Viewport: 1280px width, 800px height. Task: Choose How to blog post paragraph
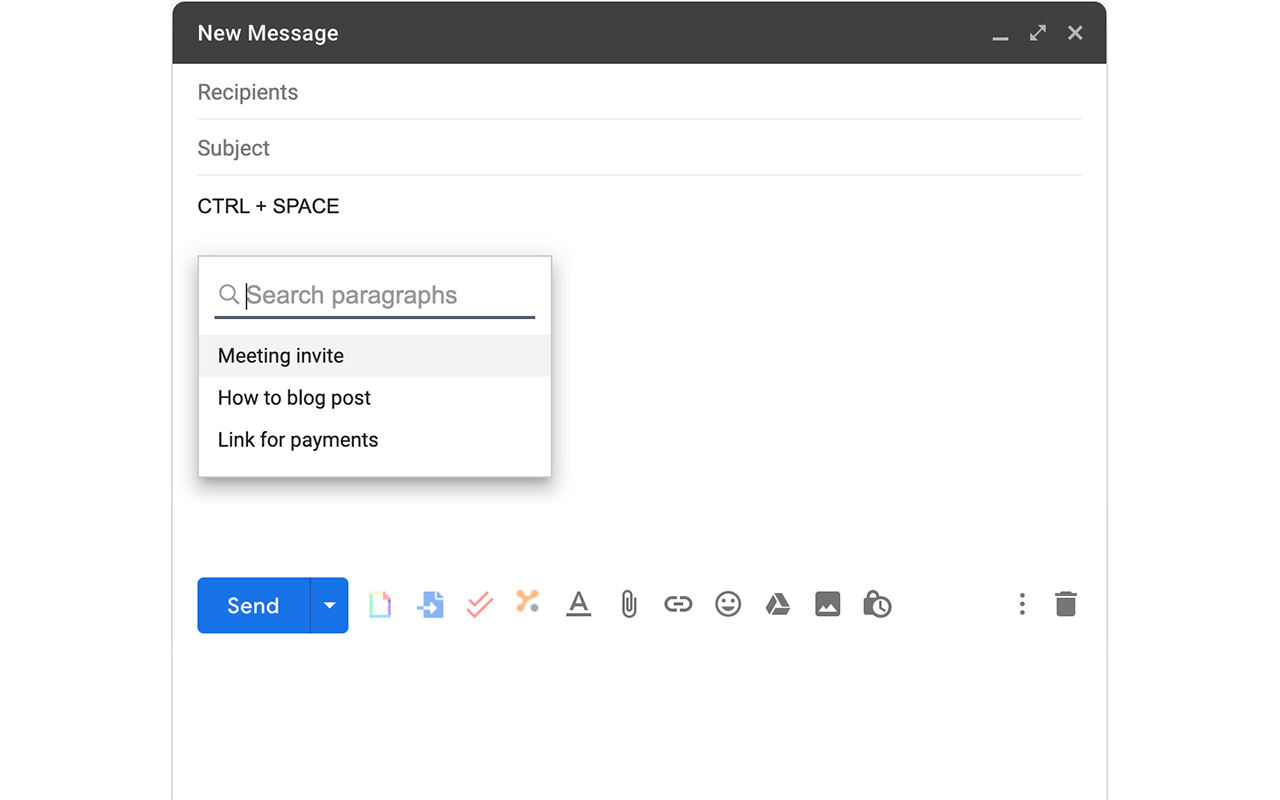pos(294,397)
